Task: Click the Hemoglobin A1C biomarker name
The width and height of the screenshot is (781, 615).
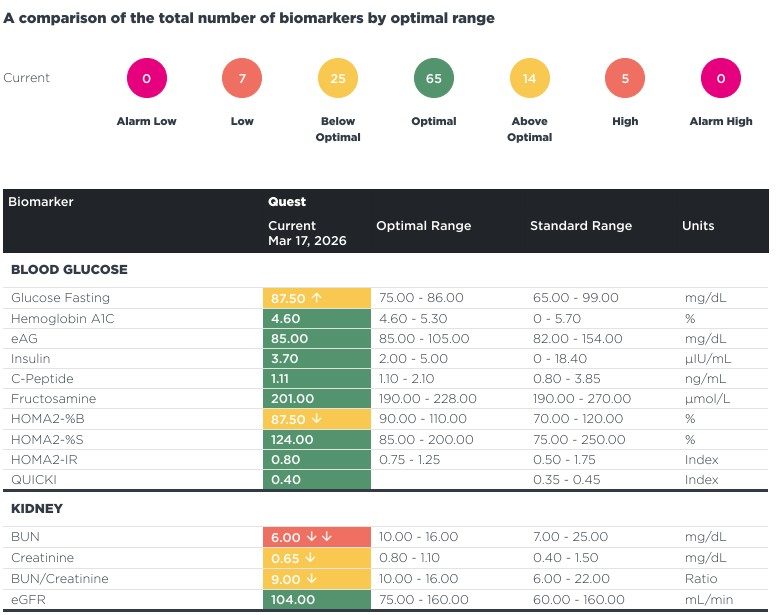Action: coord(63,319)
